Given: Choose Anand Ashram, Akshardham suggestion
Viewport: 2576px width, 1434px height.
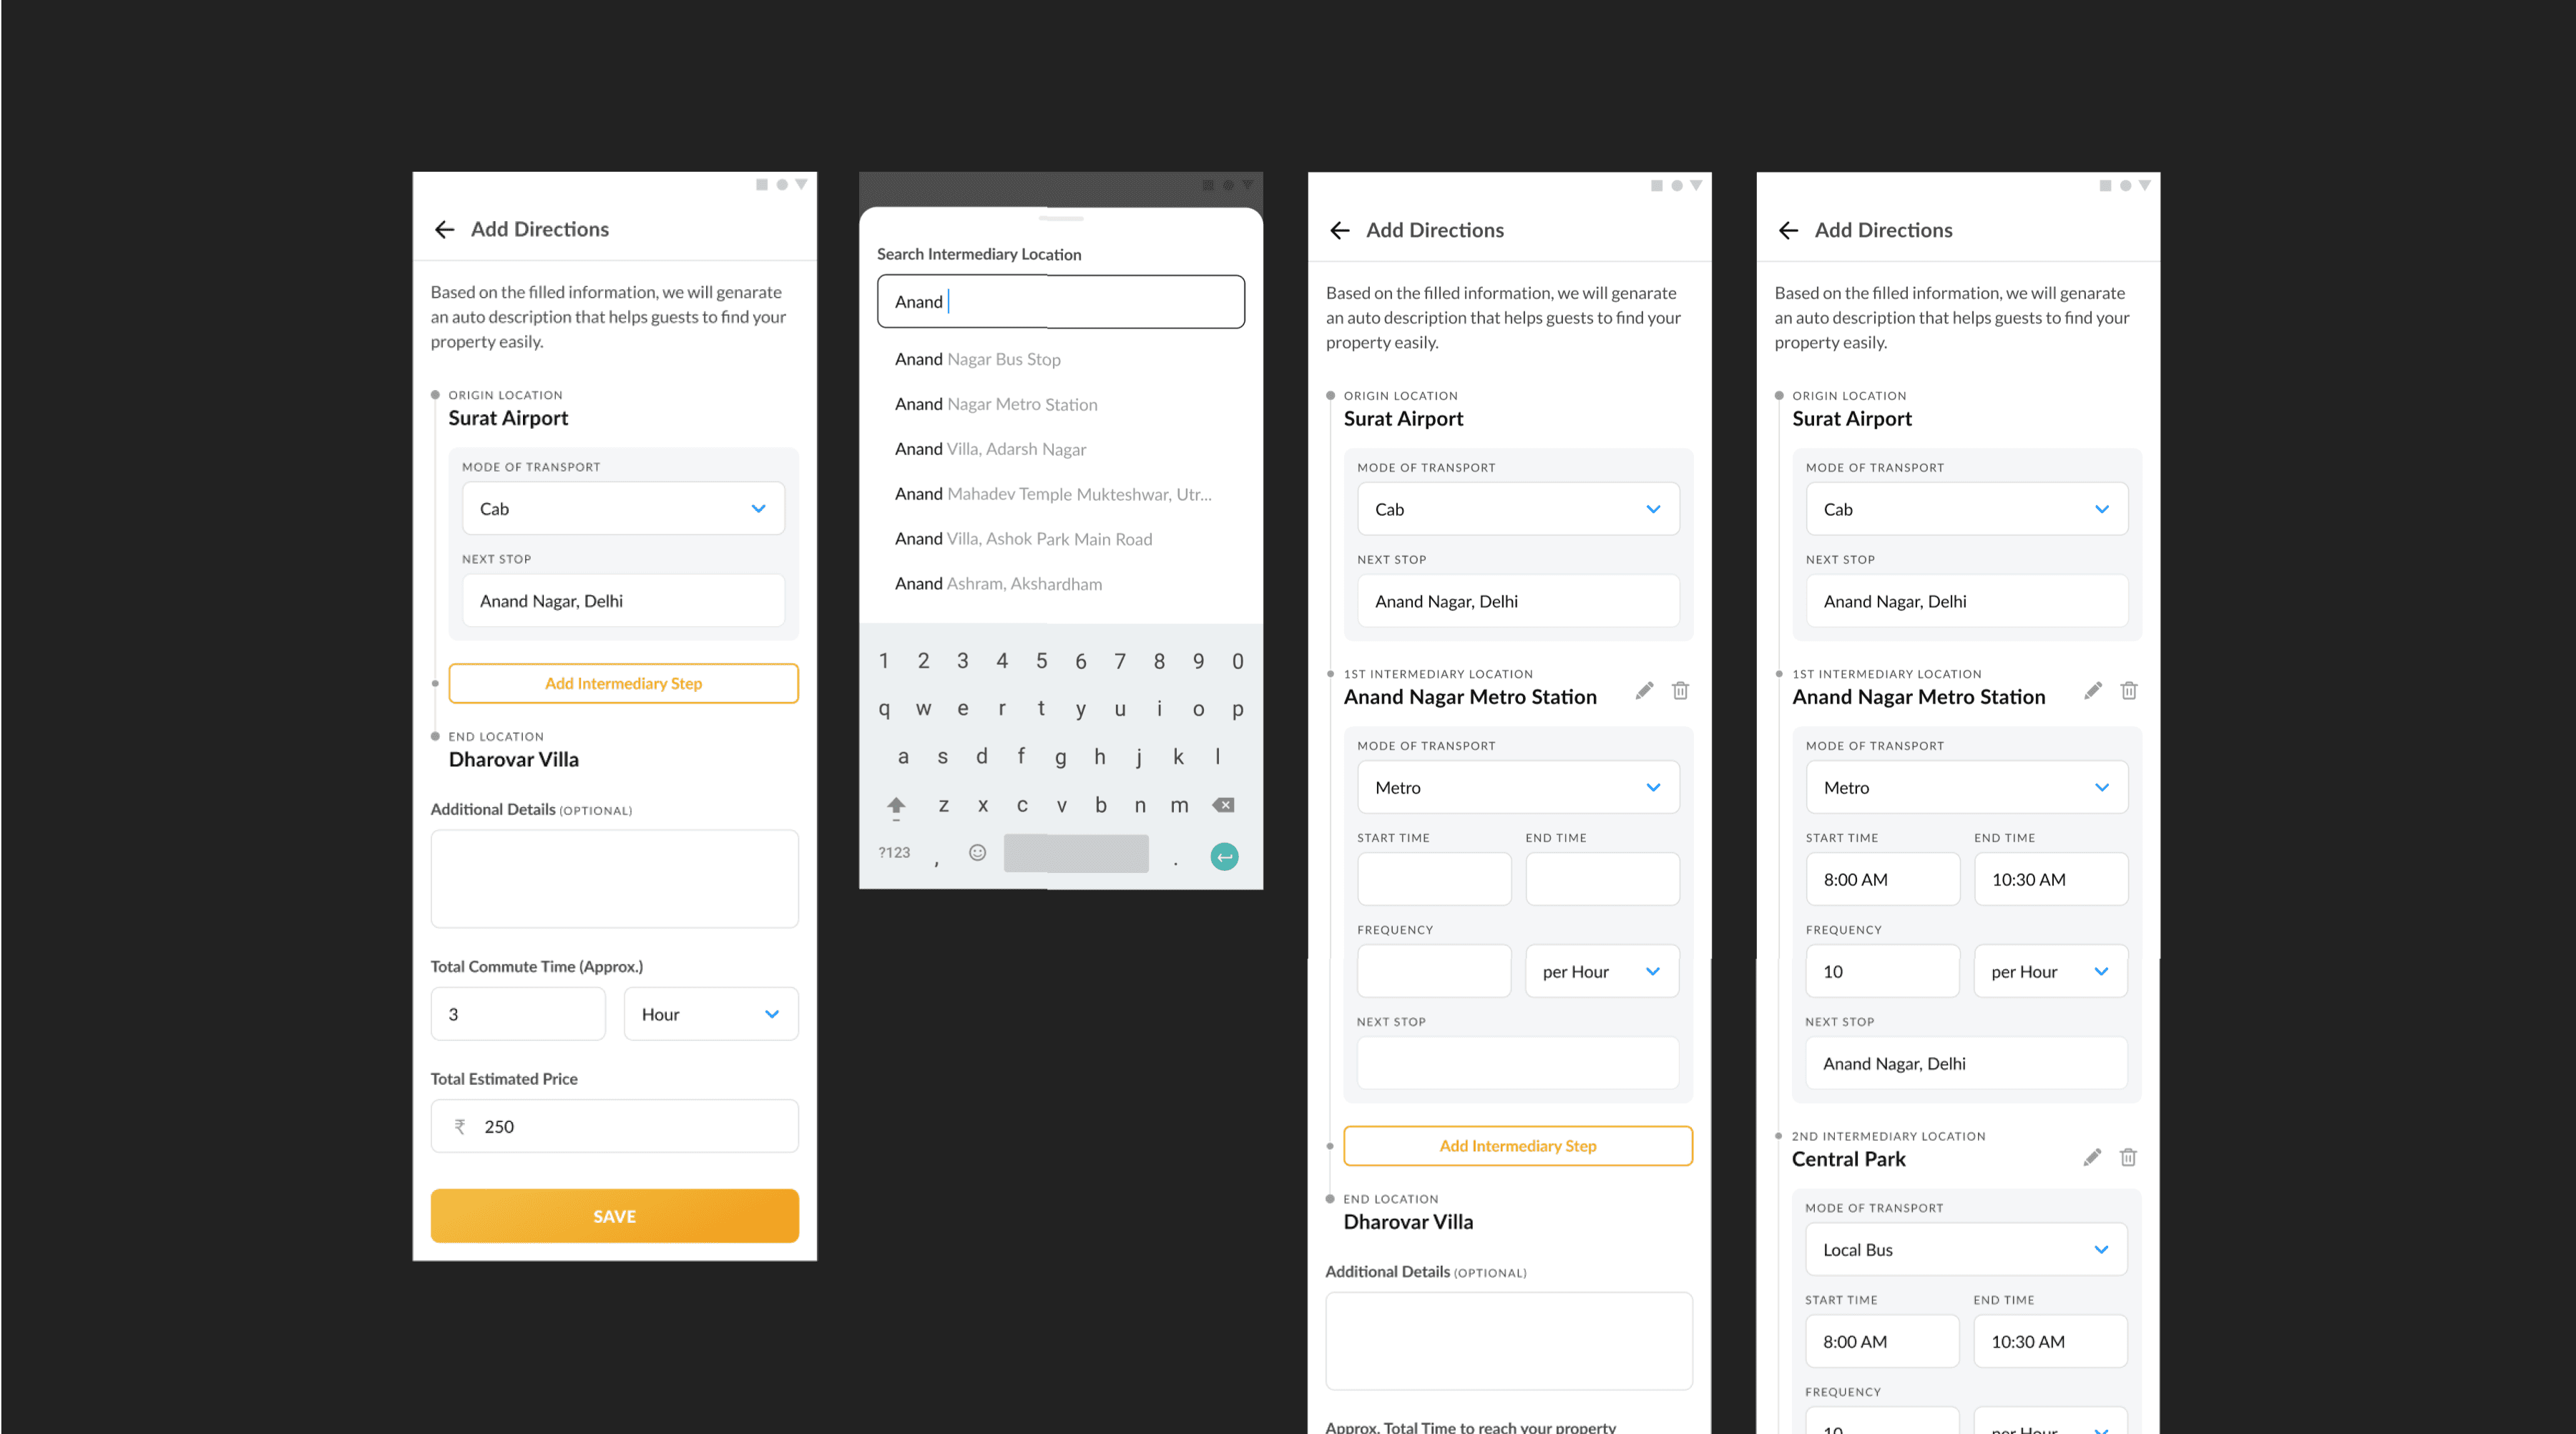Looking at the screenshot, I should [x=997, y=583].
